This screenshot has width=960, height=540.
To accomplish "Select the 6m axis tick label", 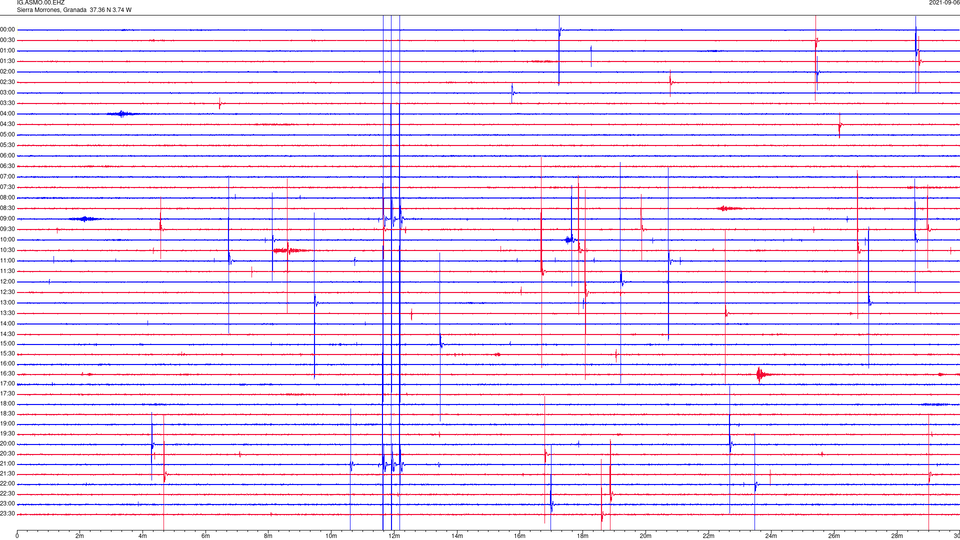I will [x=206, y=536].
